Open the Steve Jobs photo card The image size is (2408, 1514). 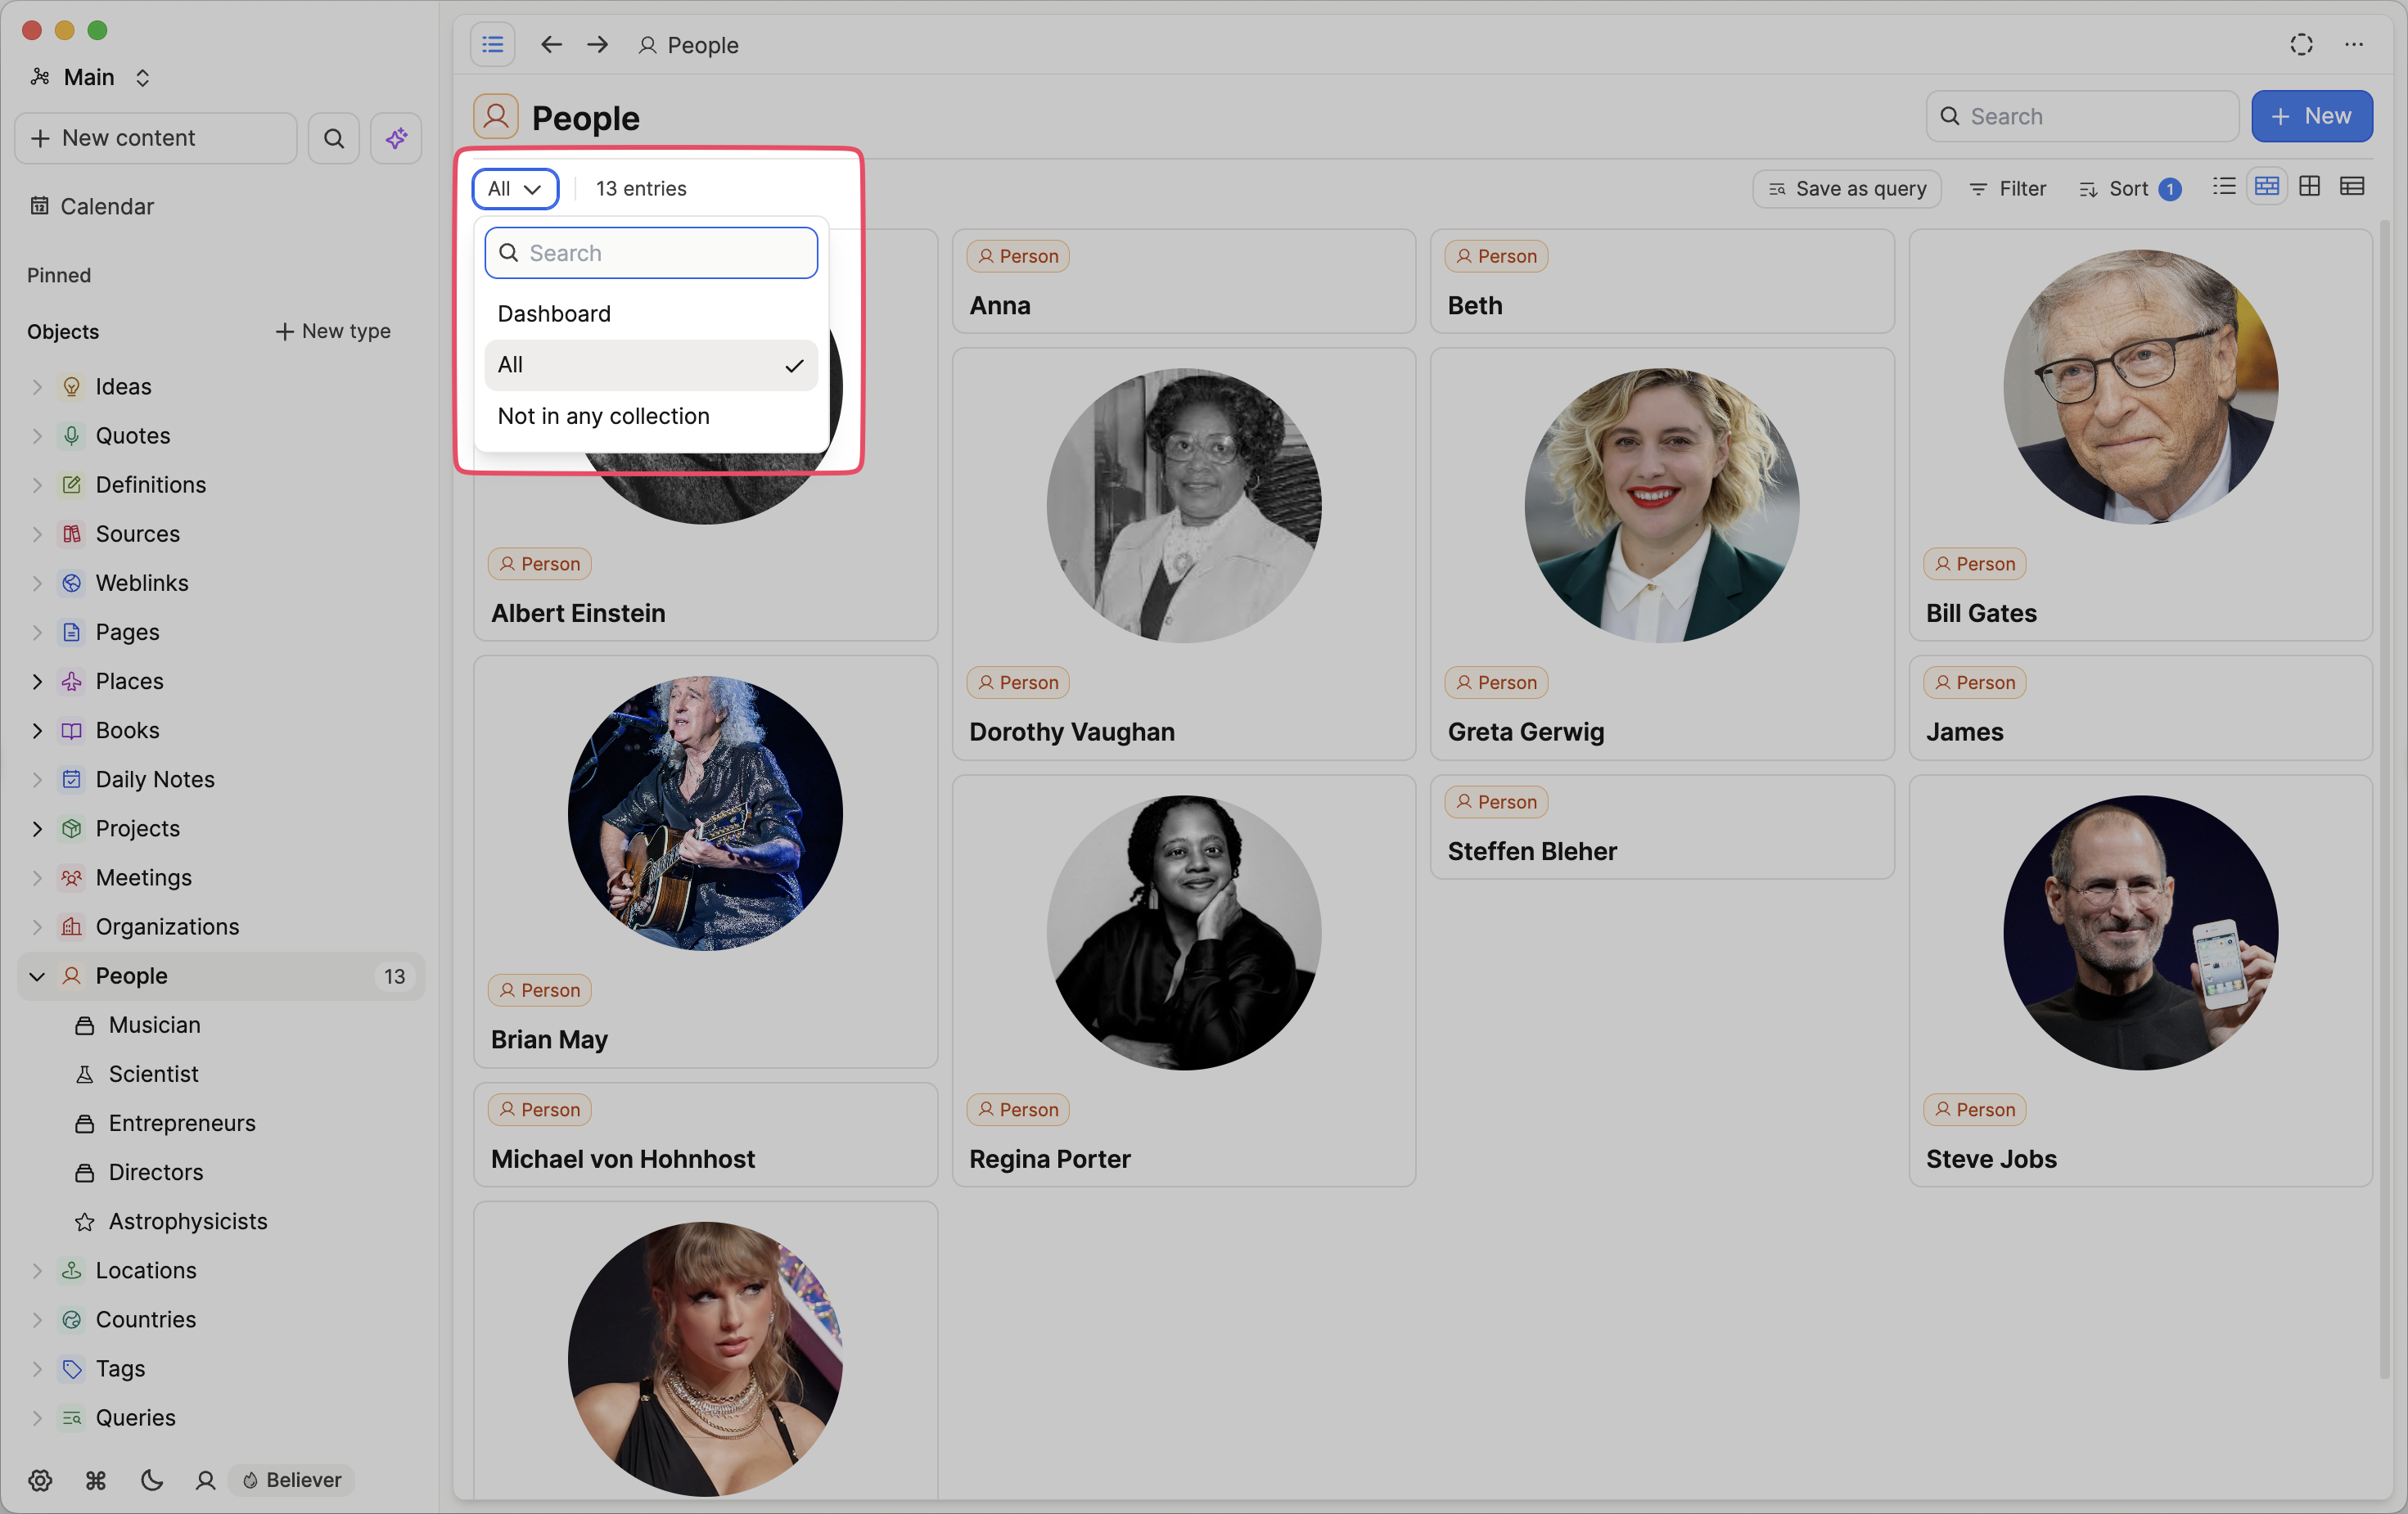click(x=2140, y=981)
